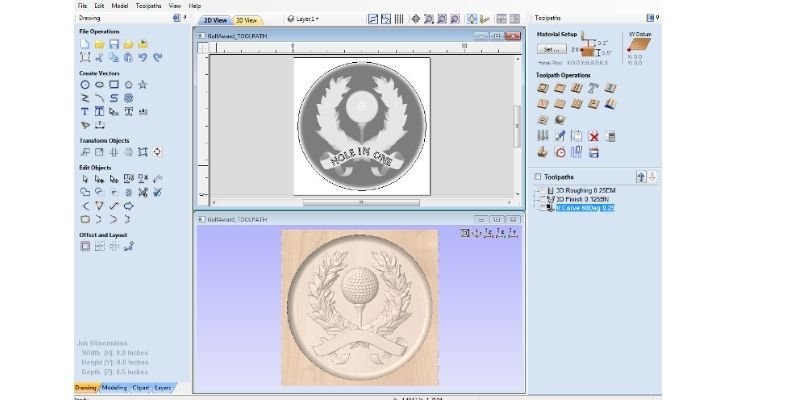The height and width of the screenshot is (400, 800).
Task: Tile the 2D and 3D view windows
Action: point(502,19)
